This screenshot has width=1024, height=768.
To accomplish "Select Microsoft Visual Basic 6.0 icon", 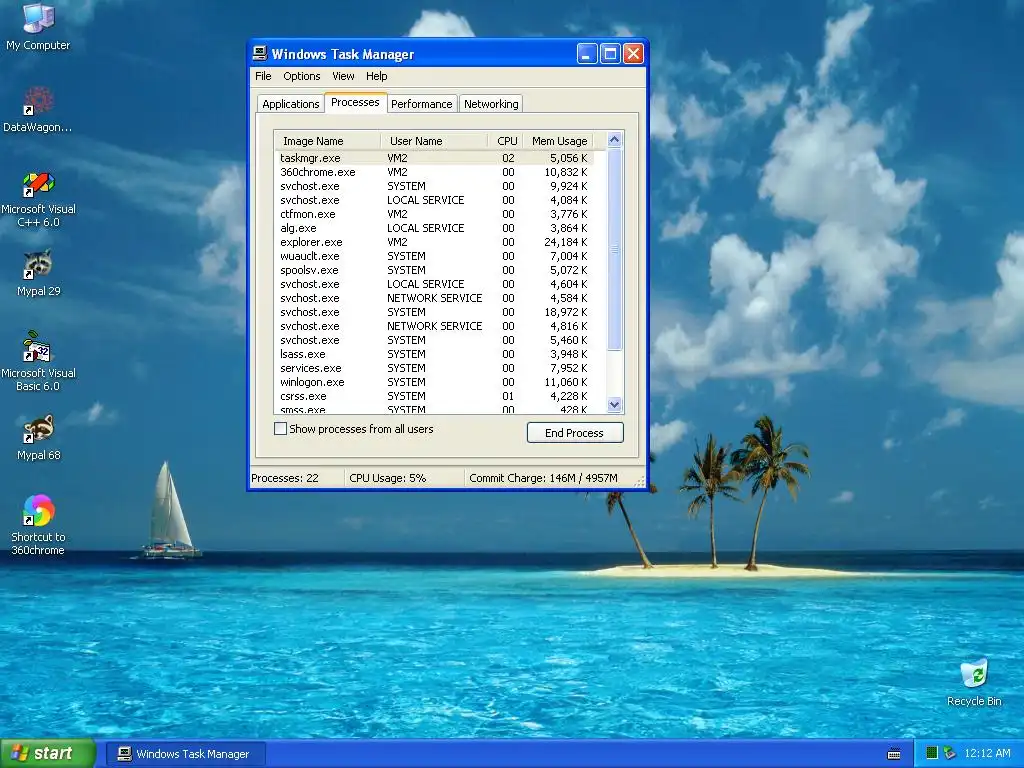I will click(38, 361).
